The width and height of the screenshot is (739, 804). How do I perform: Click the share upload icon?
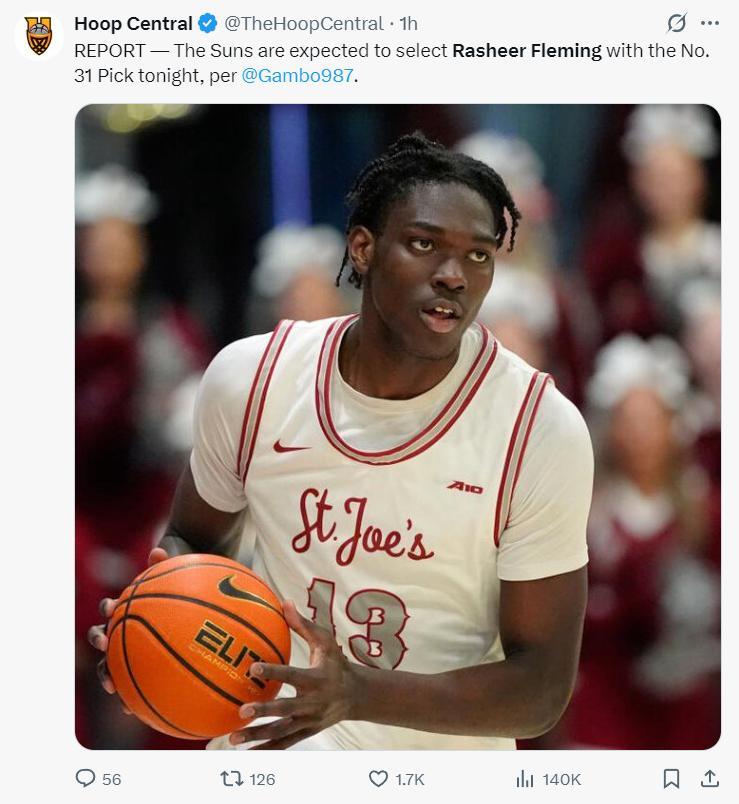[709, 778]
